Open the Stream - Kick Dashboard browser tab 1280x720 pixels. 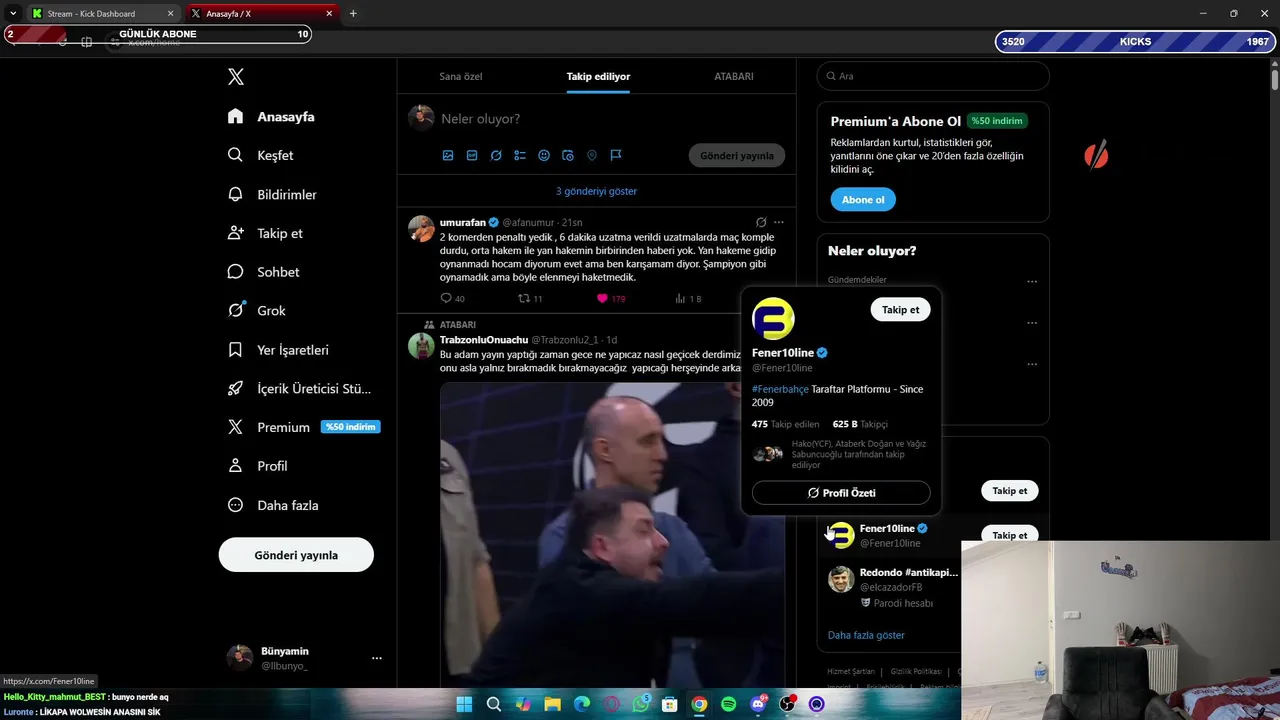(102, 14)
